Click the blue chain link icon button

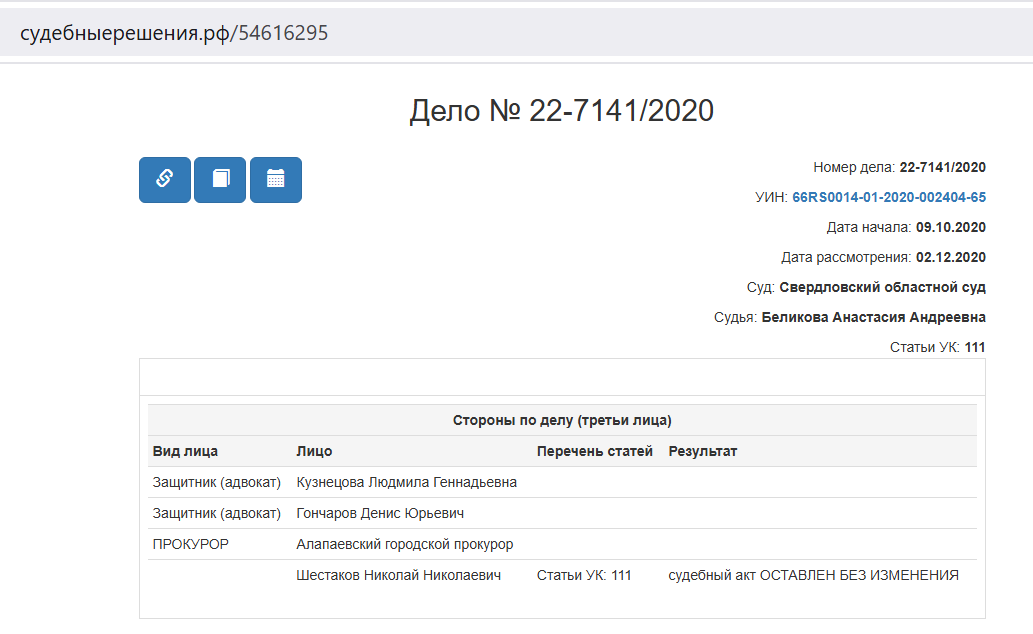(x=164, y=180)
